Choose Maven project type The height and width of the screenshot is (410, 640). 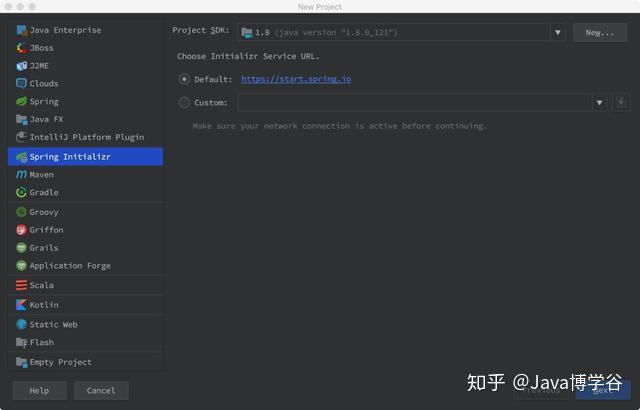coord(85,175)
